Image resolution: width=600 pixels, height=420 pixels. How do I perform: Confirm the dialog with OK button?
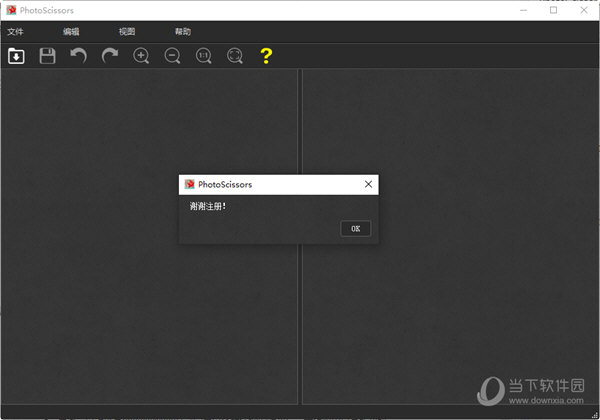[355, 229]
